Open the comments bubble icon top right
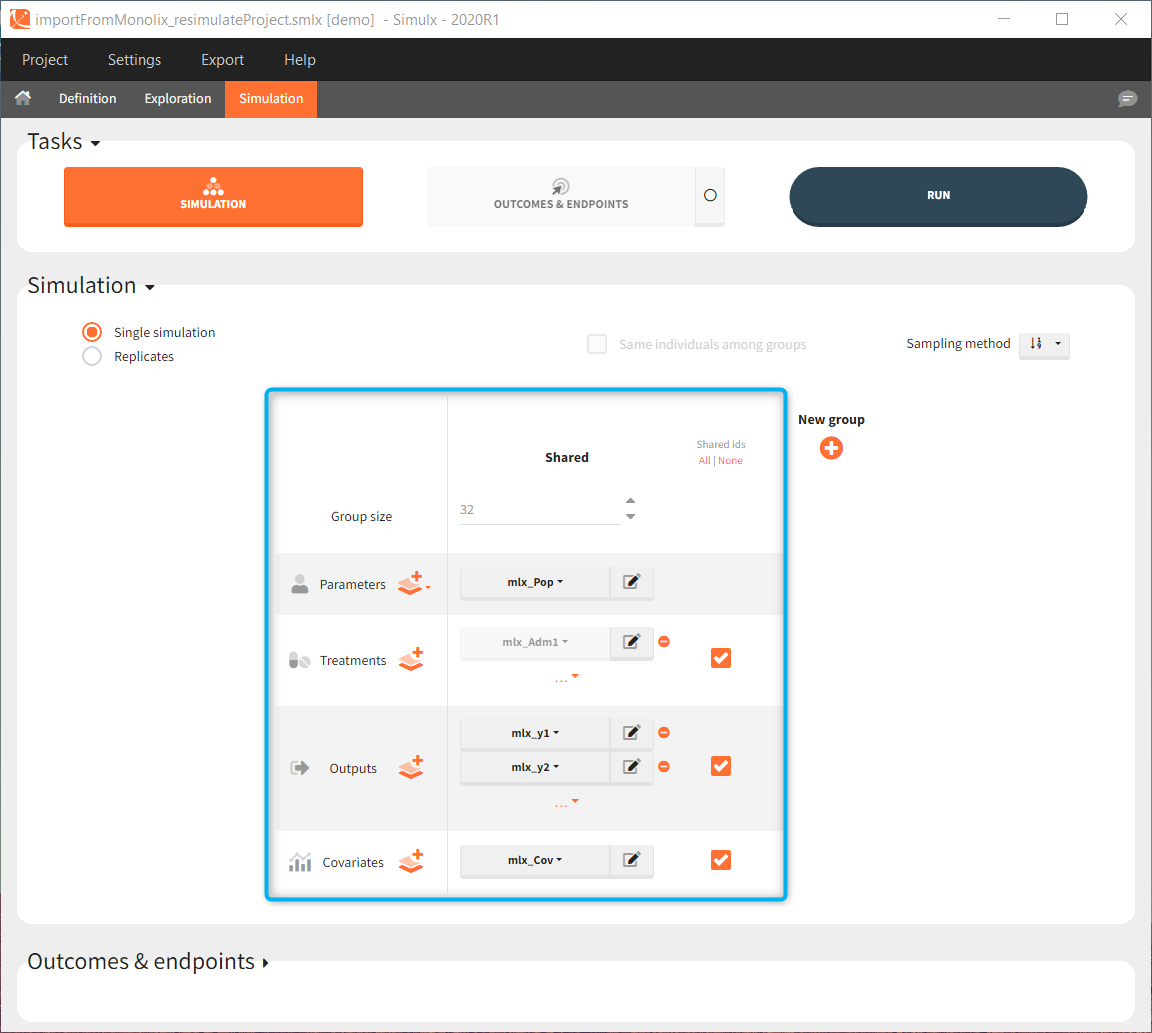The width and height of the screenshot is (1152, 1033). 1127,99
